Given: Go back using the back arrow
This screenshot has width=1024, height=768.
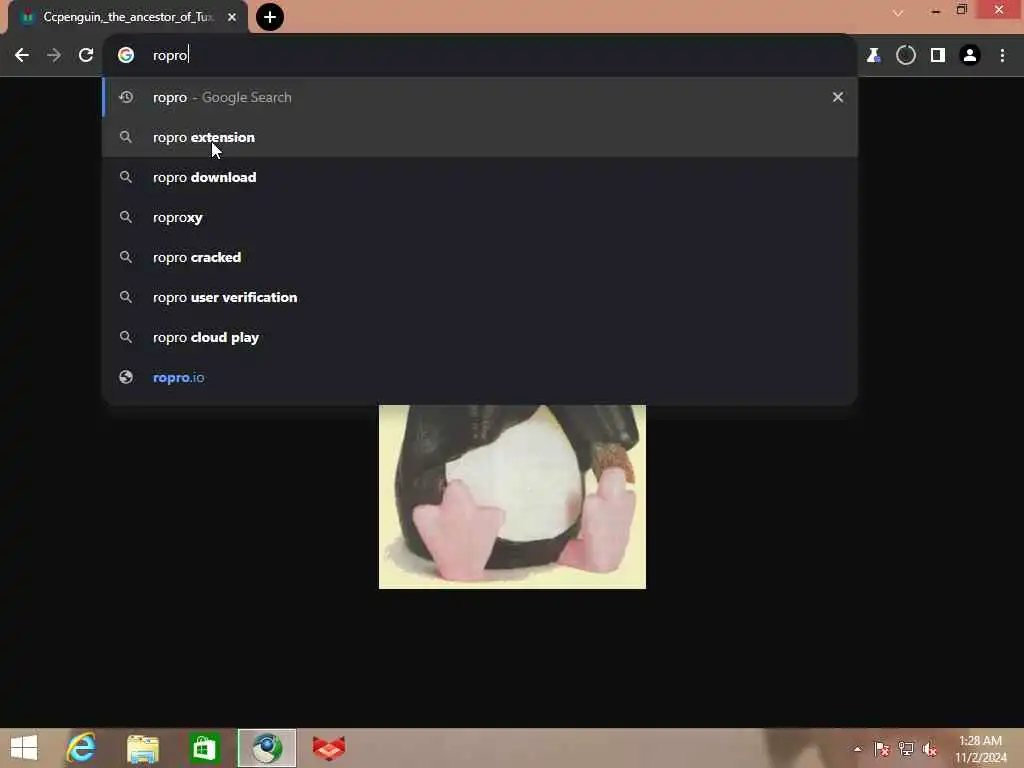Looking at the screenshot, I should 22,56.
